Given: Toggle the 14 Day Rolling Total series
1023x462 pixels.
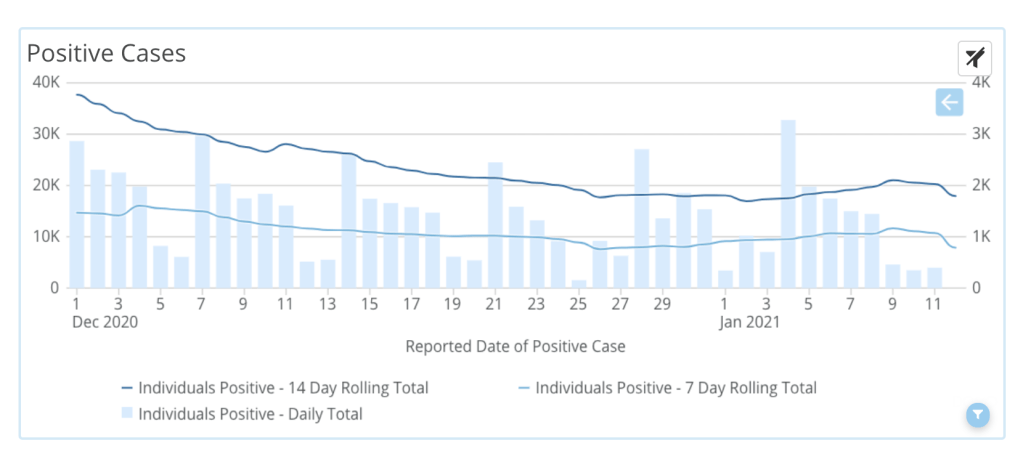Looking at the screenshot, I should [x=283, y=388].
